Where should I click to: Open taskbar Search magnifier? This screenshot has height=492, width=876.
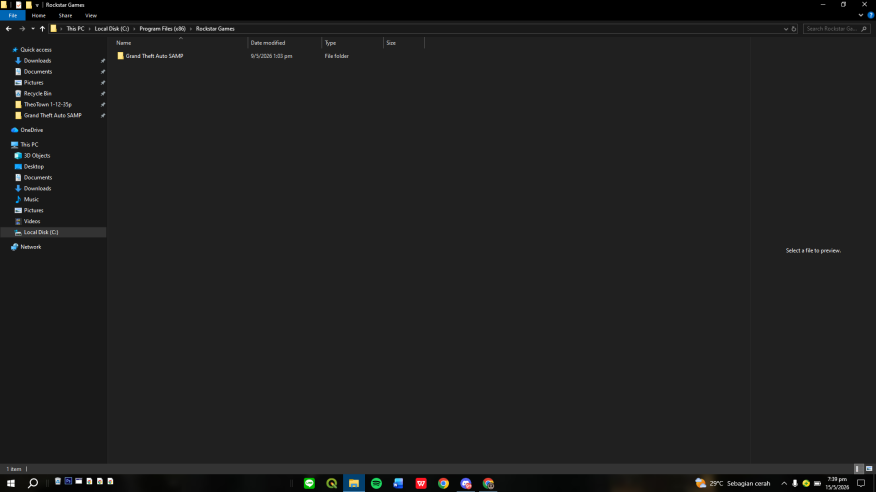coord(33,483)
